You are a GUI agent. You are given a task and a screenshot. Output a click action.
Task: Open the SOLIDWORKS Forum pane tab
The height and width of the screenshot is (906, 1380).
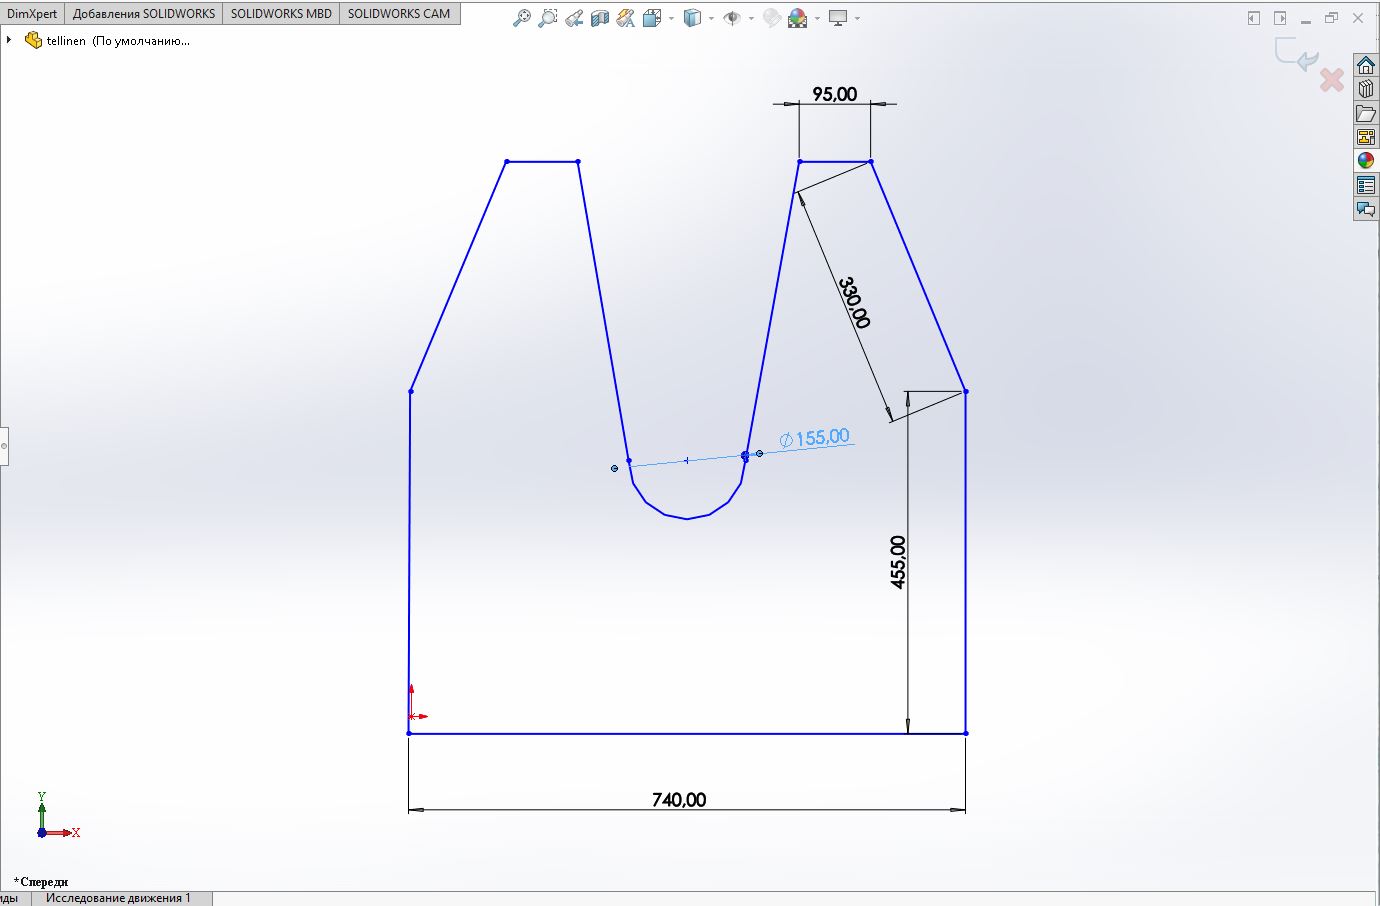click(1366, 209)
